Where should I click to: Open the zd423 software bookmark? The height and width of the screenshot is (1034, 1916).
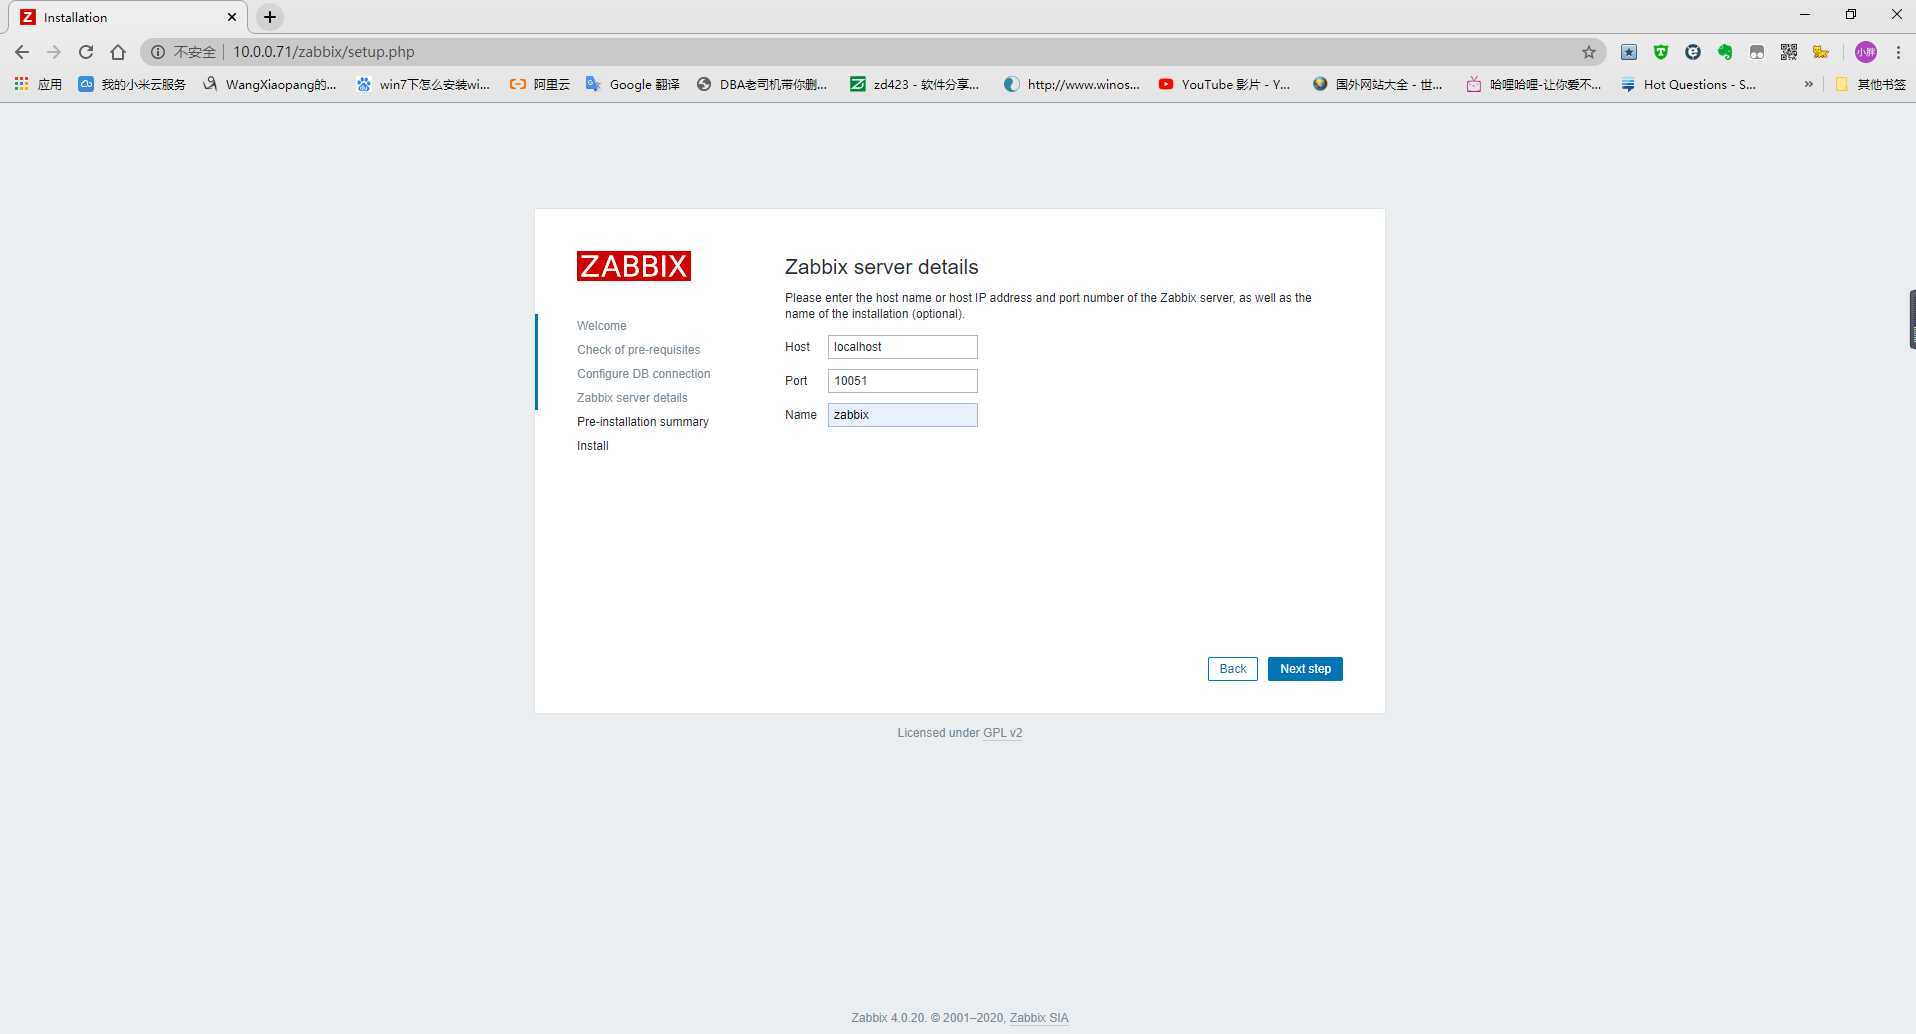[915, 84]
